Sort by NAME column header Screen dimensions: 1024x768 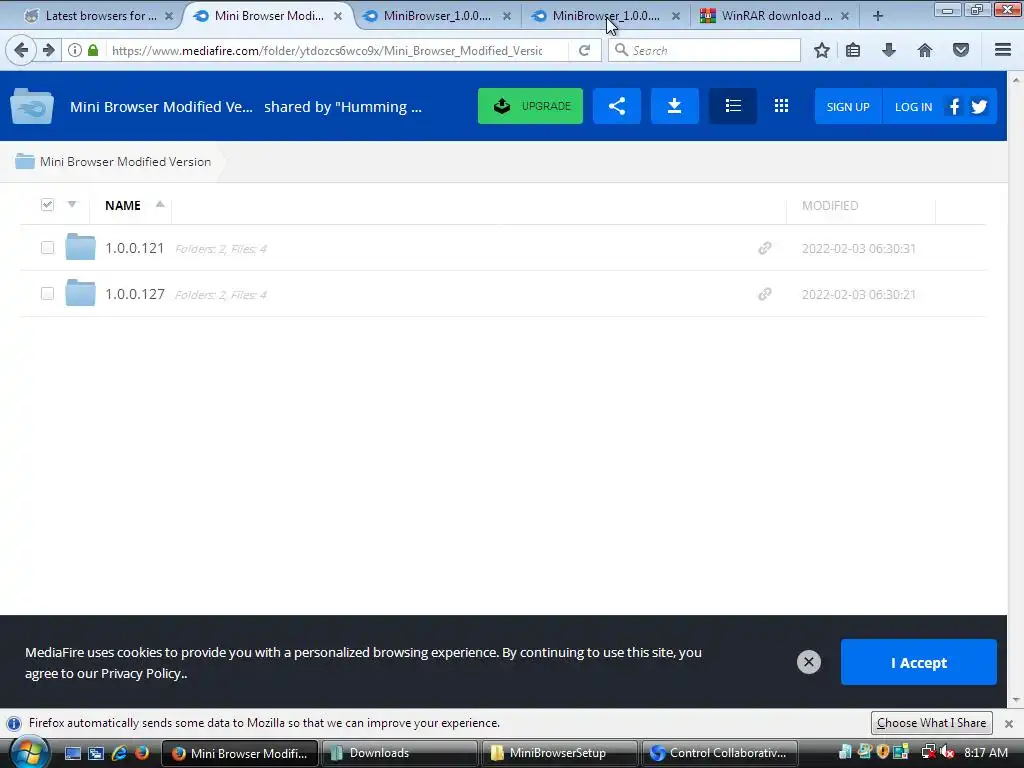click(x=123, y=205)
